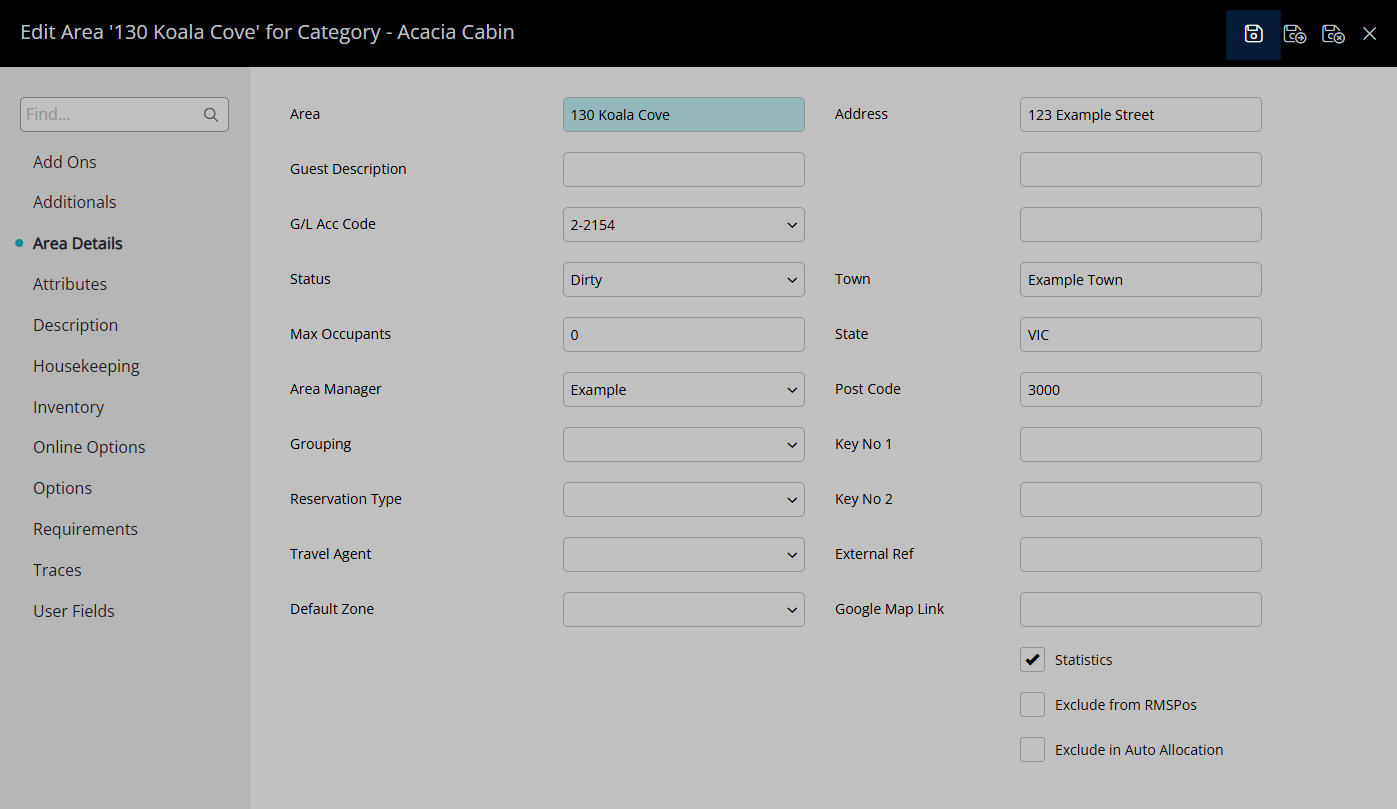Open Traces section

coord(57,570)
